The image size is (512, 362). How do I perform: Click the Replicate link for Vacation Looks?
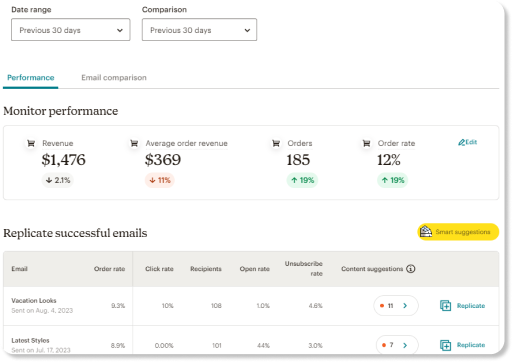click(471, 306)
